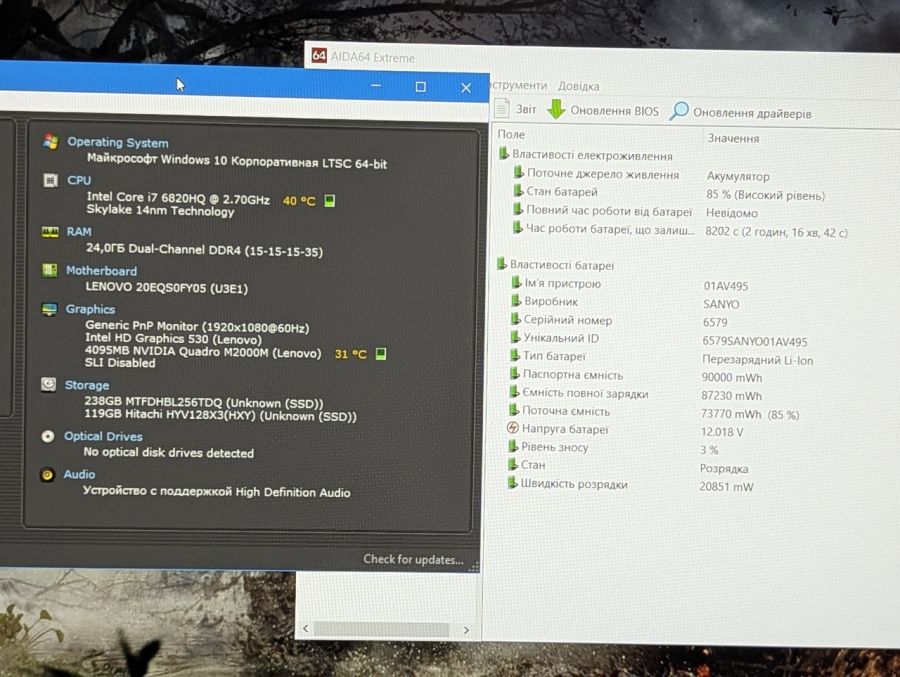Click the Швидкість розрядки row icon
900x677 pixels.
pos(512,483)
